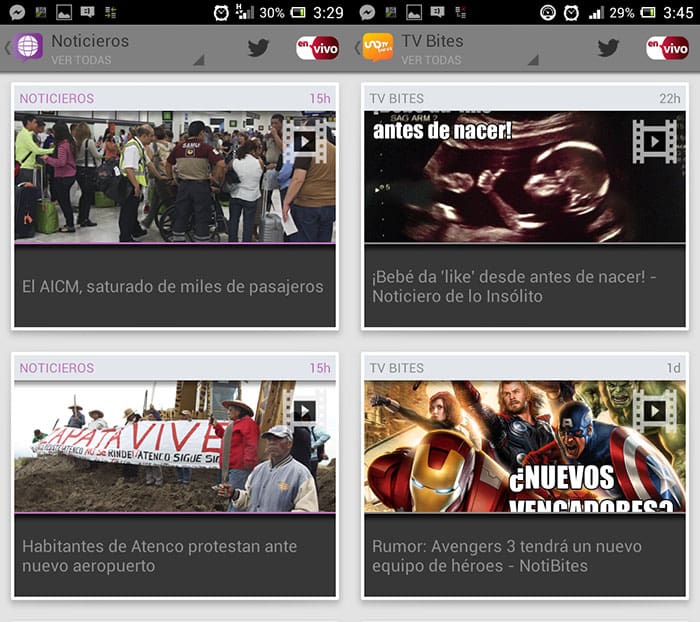Open headline 'Habitantes de Atenco protestan ante nuevo aeropuerto'

pyautogui.click(x=159, y=556)
